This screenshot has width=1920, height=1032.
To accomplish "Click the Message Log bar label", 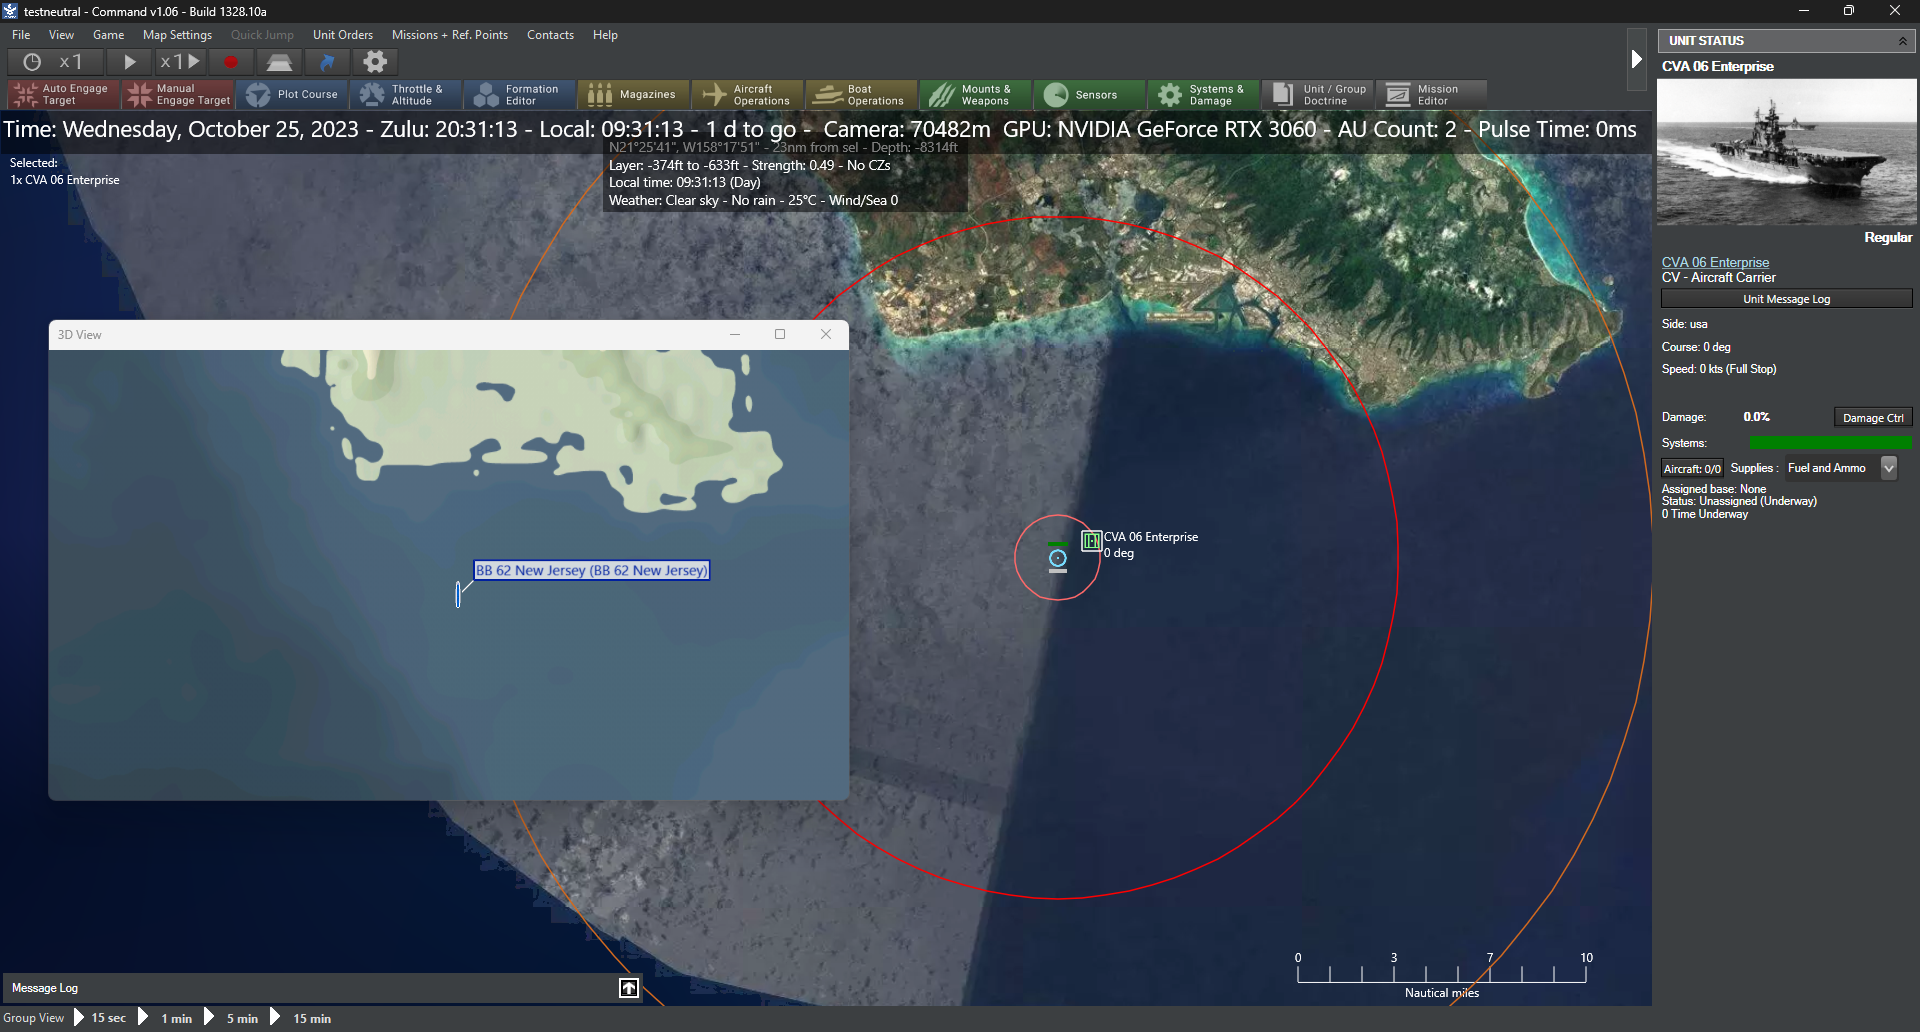I will 45,988.
